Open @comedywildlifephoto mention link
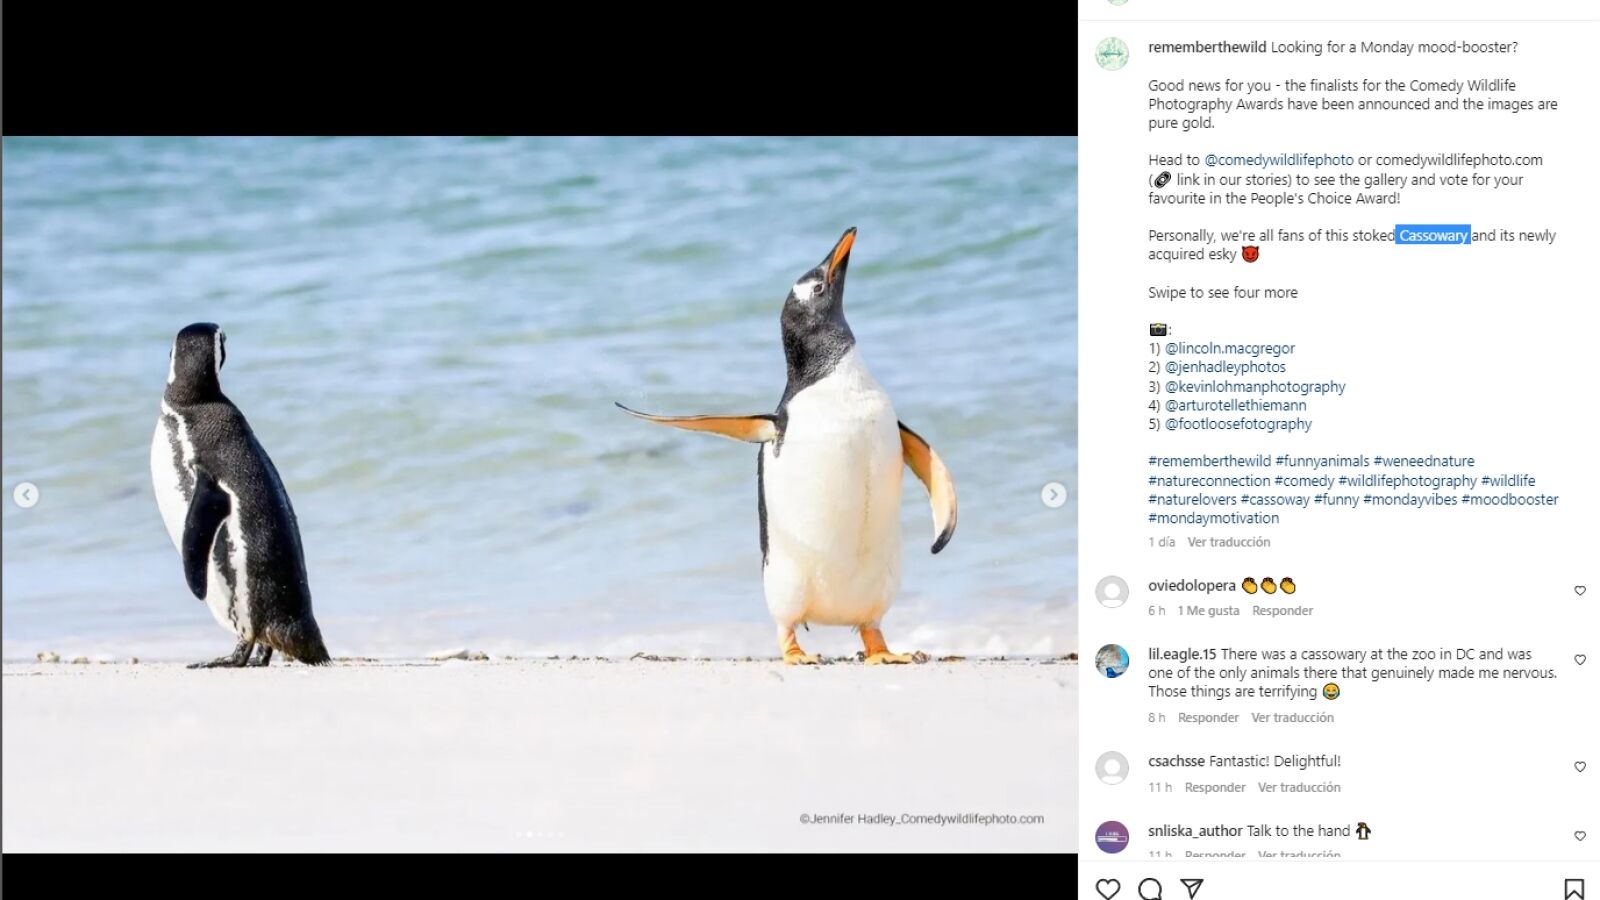Image resolution: width=1600 pixels, height=900 pixels. click(x=1278, y=160)
